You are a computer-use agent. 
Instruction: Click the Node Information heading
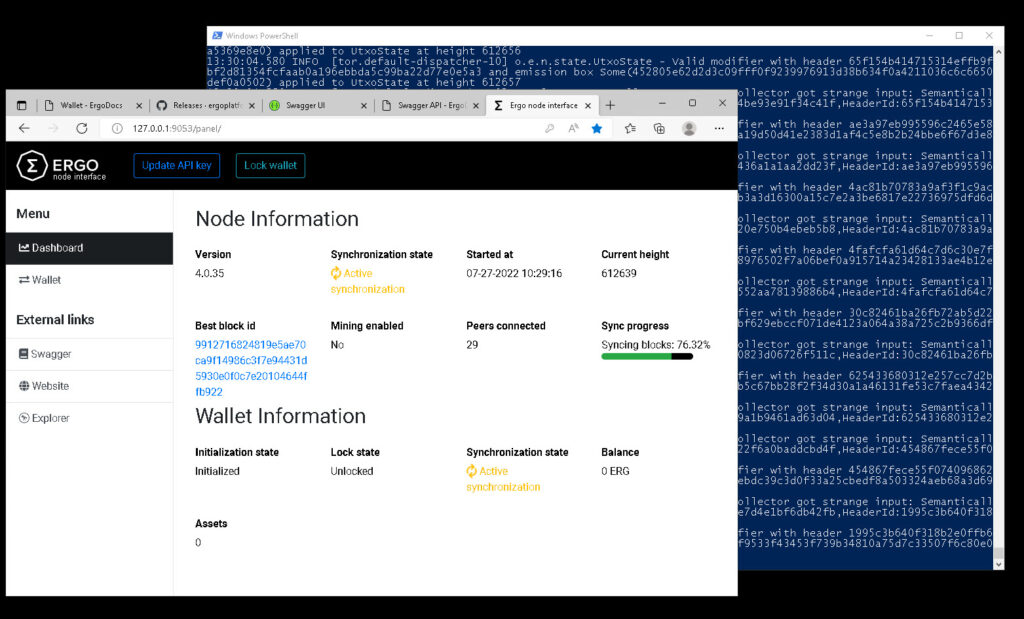pyautogui.click(x=277, y=219)
